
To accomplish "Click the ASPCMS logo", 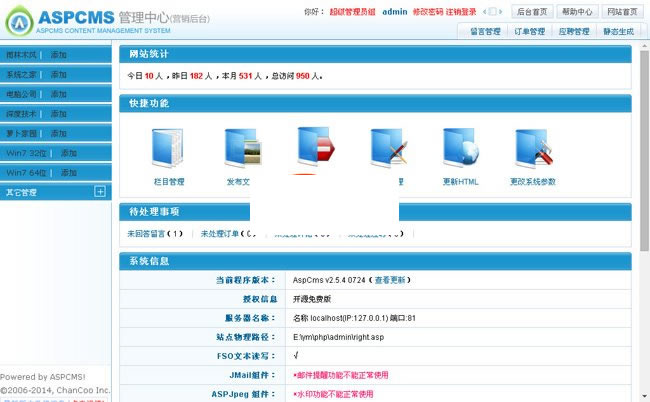I will 19,21.
